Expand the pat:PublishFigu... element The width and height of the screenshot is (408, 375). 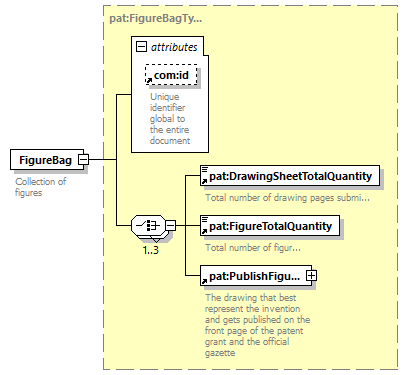point(312,276)
